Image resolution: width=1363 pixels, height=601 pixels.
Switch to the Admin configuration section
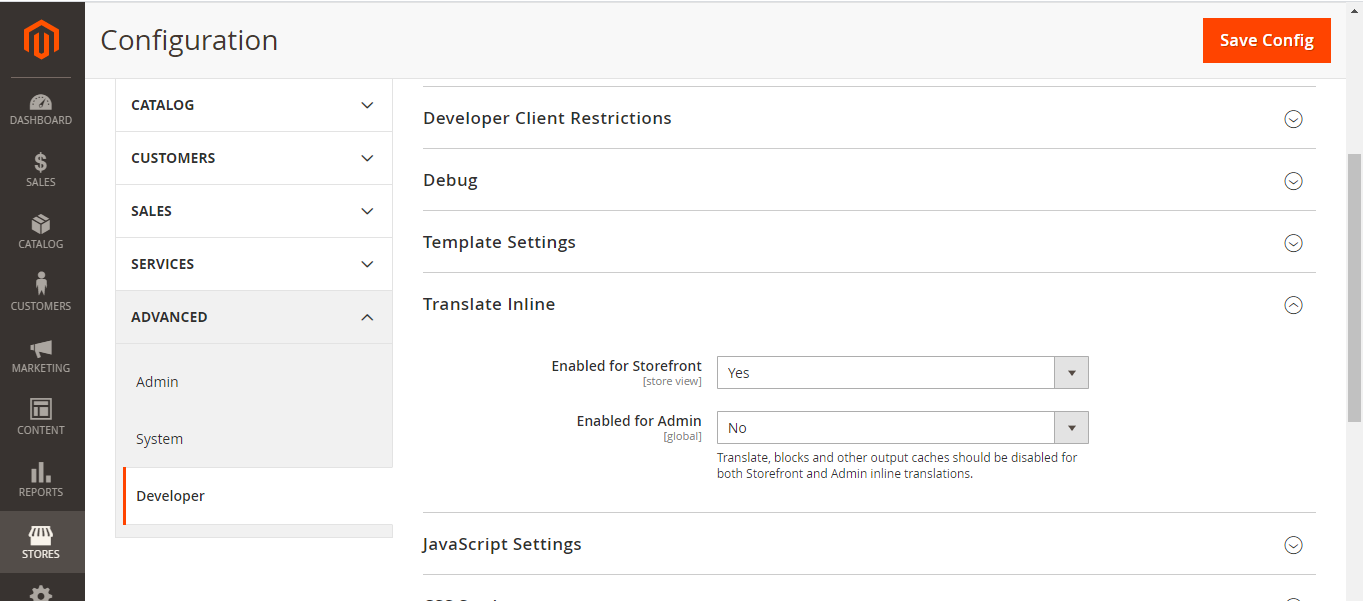pos(156,381)
